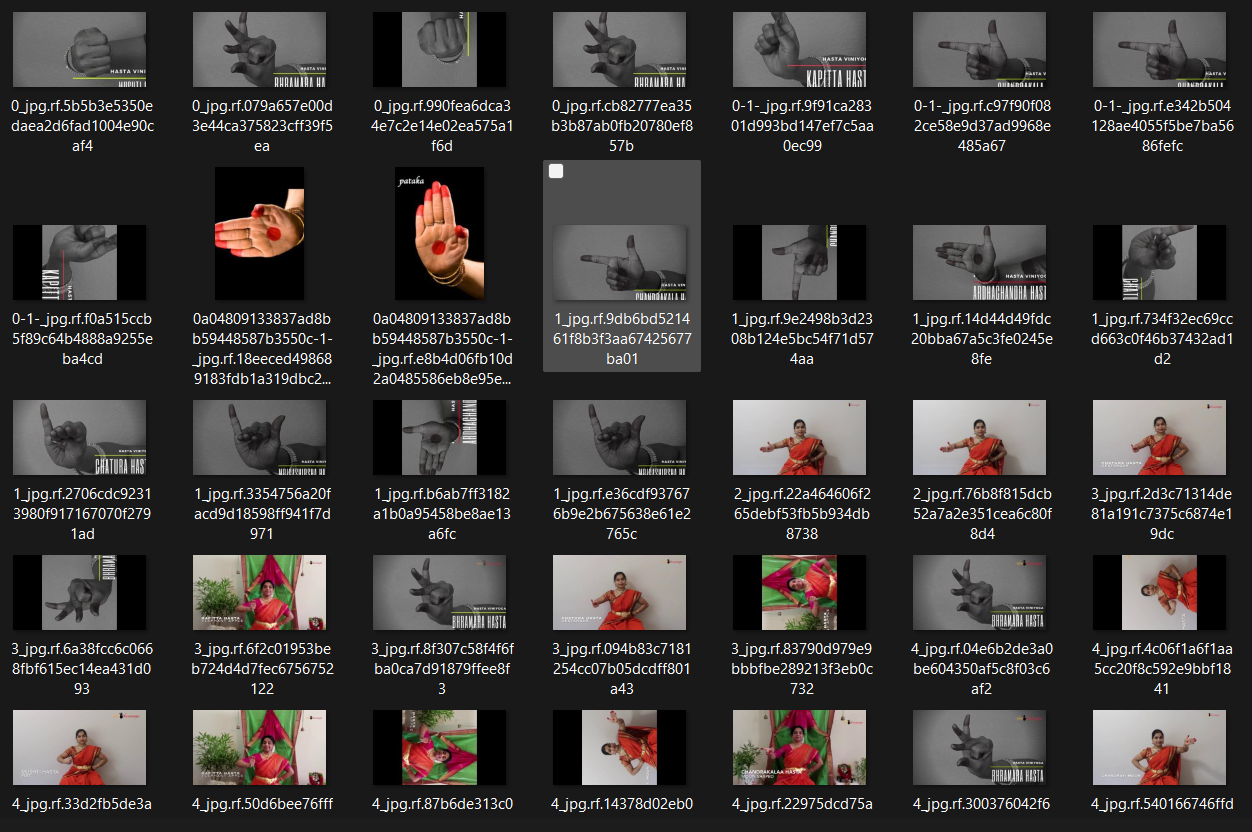Click the 0_jpg.rf.079a657e00d image thumbnail
The image size is (1252, 832).
coord(259,50)
